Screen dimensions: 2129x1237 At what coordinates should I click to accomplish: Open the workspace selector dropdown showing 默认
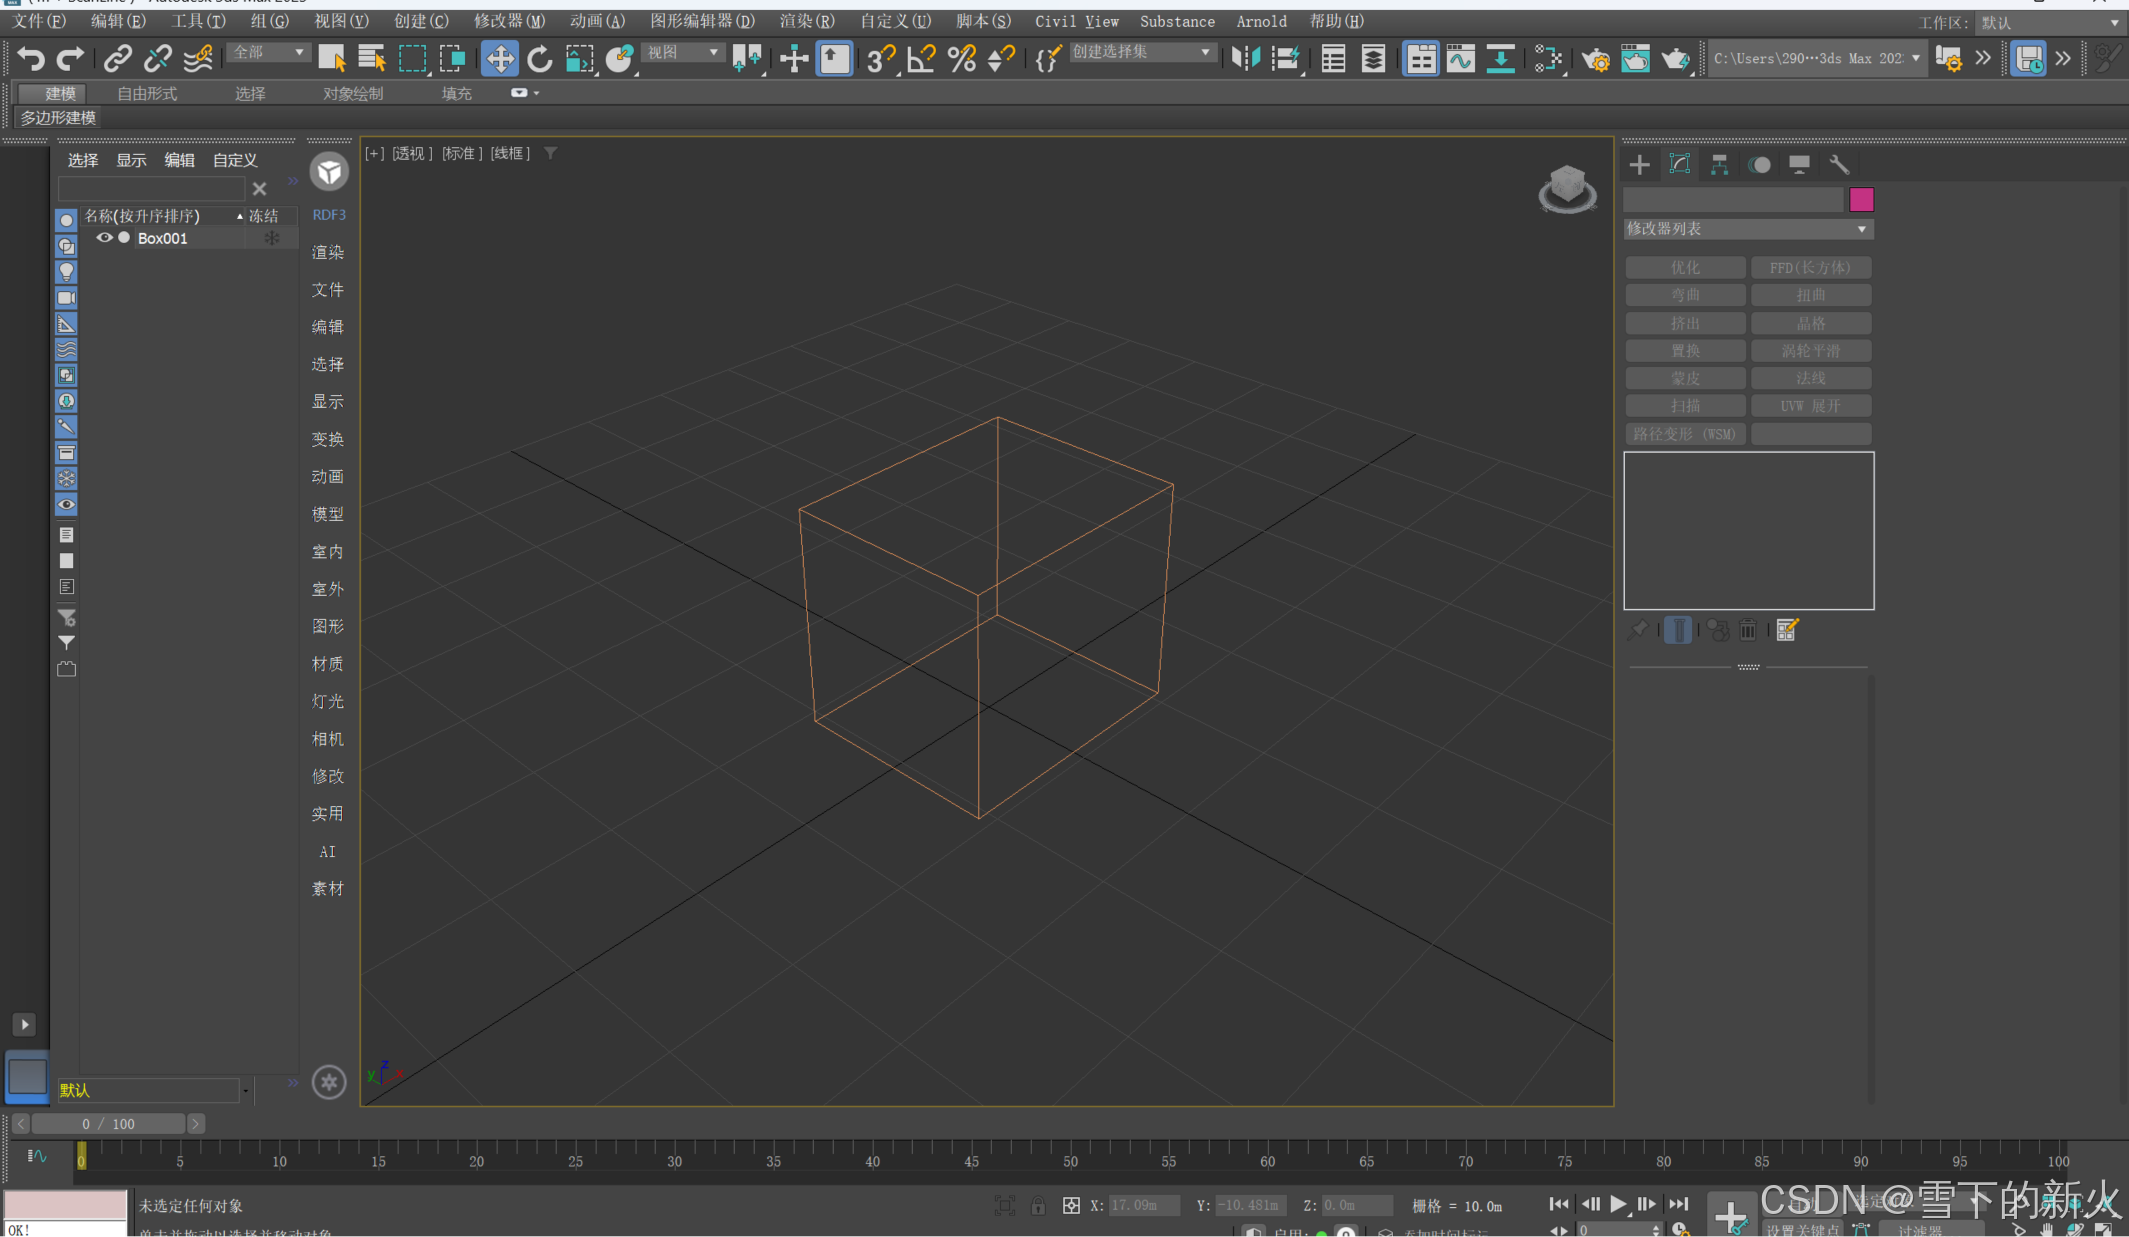coord(2049,22)
